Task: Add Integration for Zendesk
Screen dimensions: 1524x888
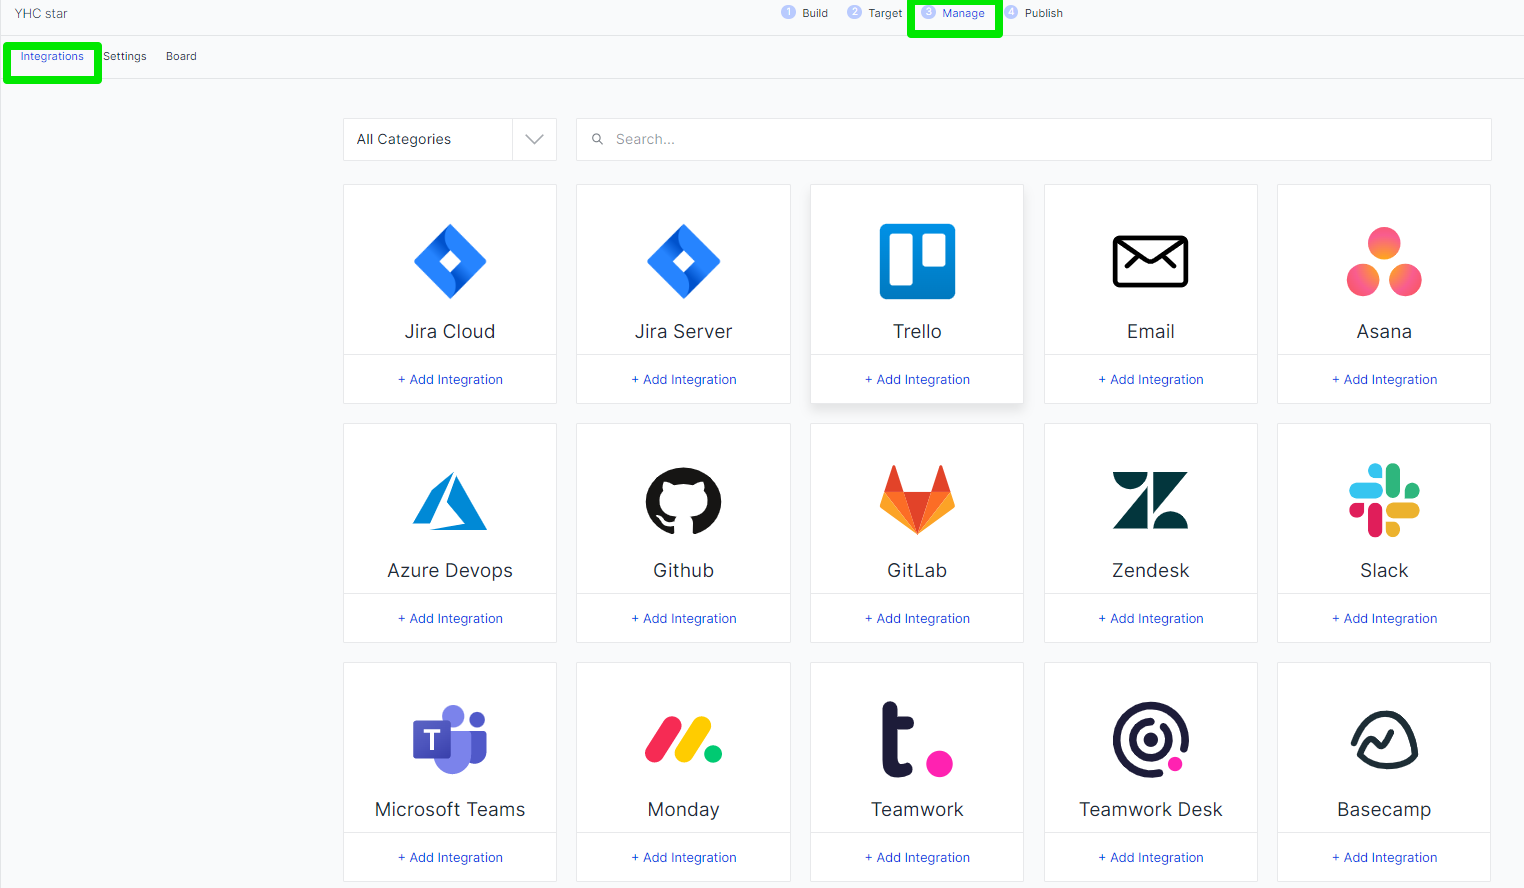Action: point(1150,618)
